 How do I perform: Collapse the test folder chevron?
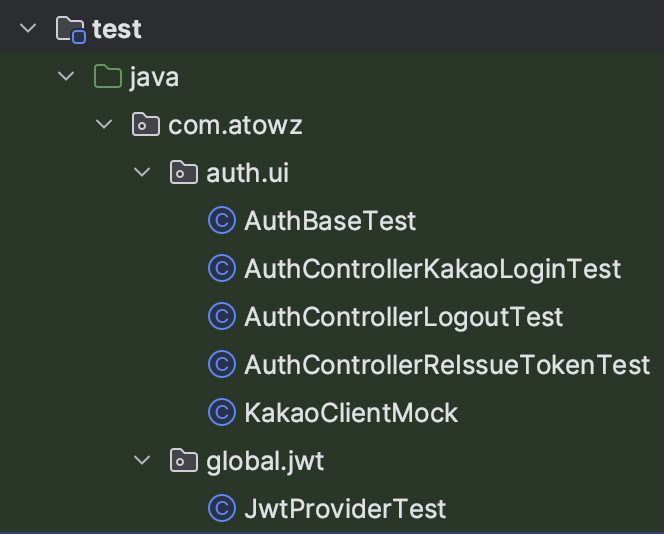pyautogui.click(x=28, y=29)
